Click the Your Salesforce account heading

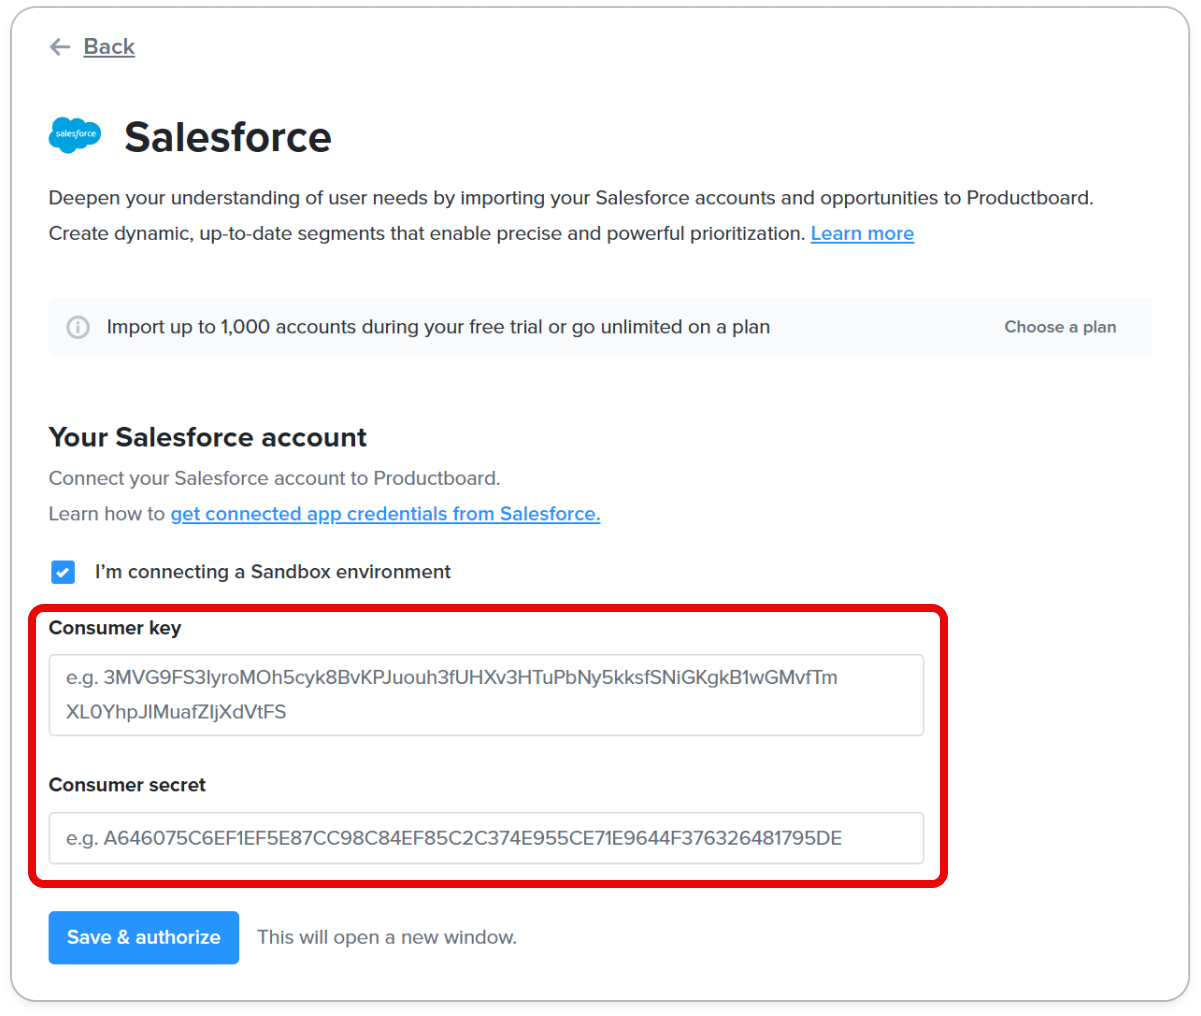click(x=208, y=437)
